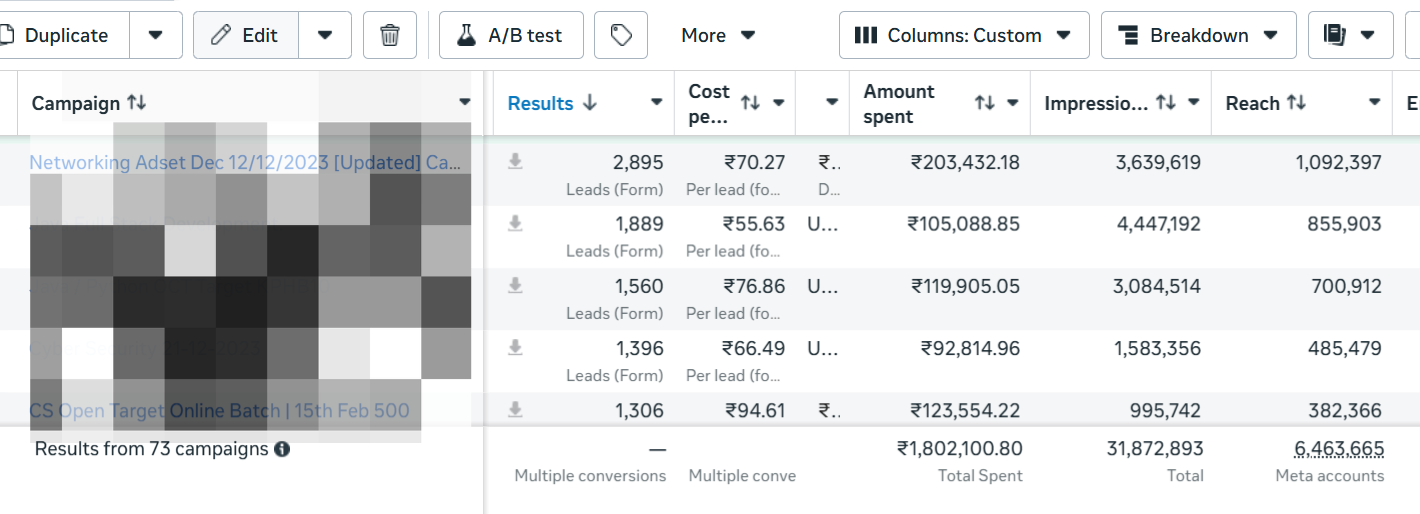Select the ₹203,432.18 amount spent cell

(x=966, y=162)
